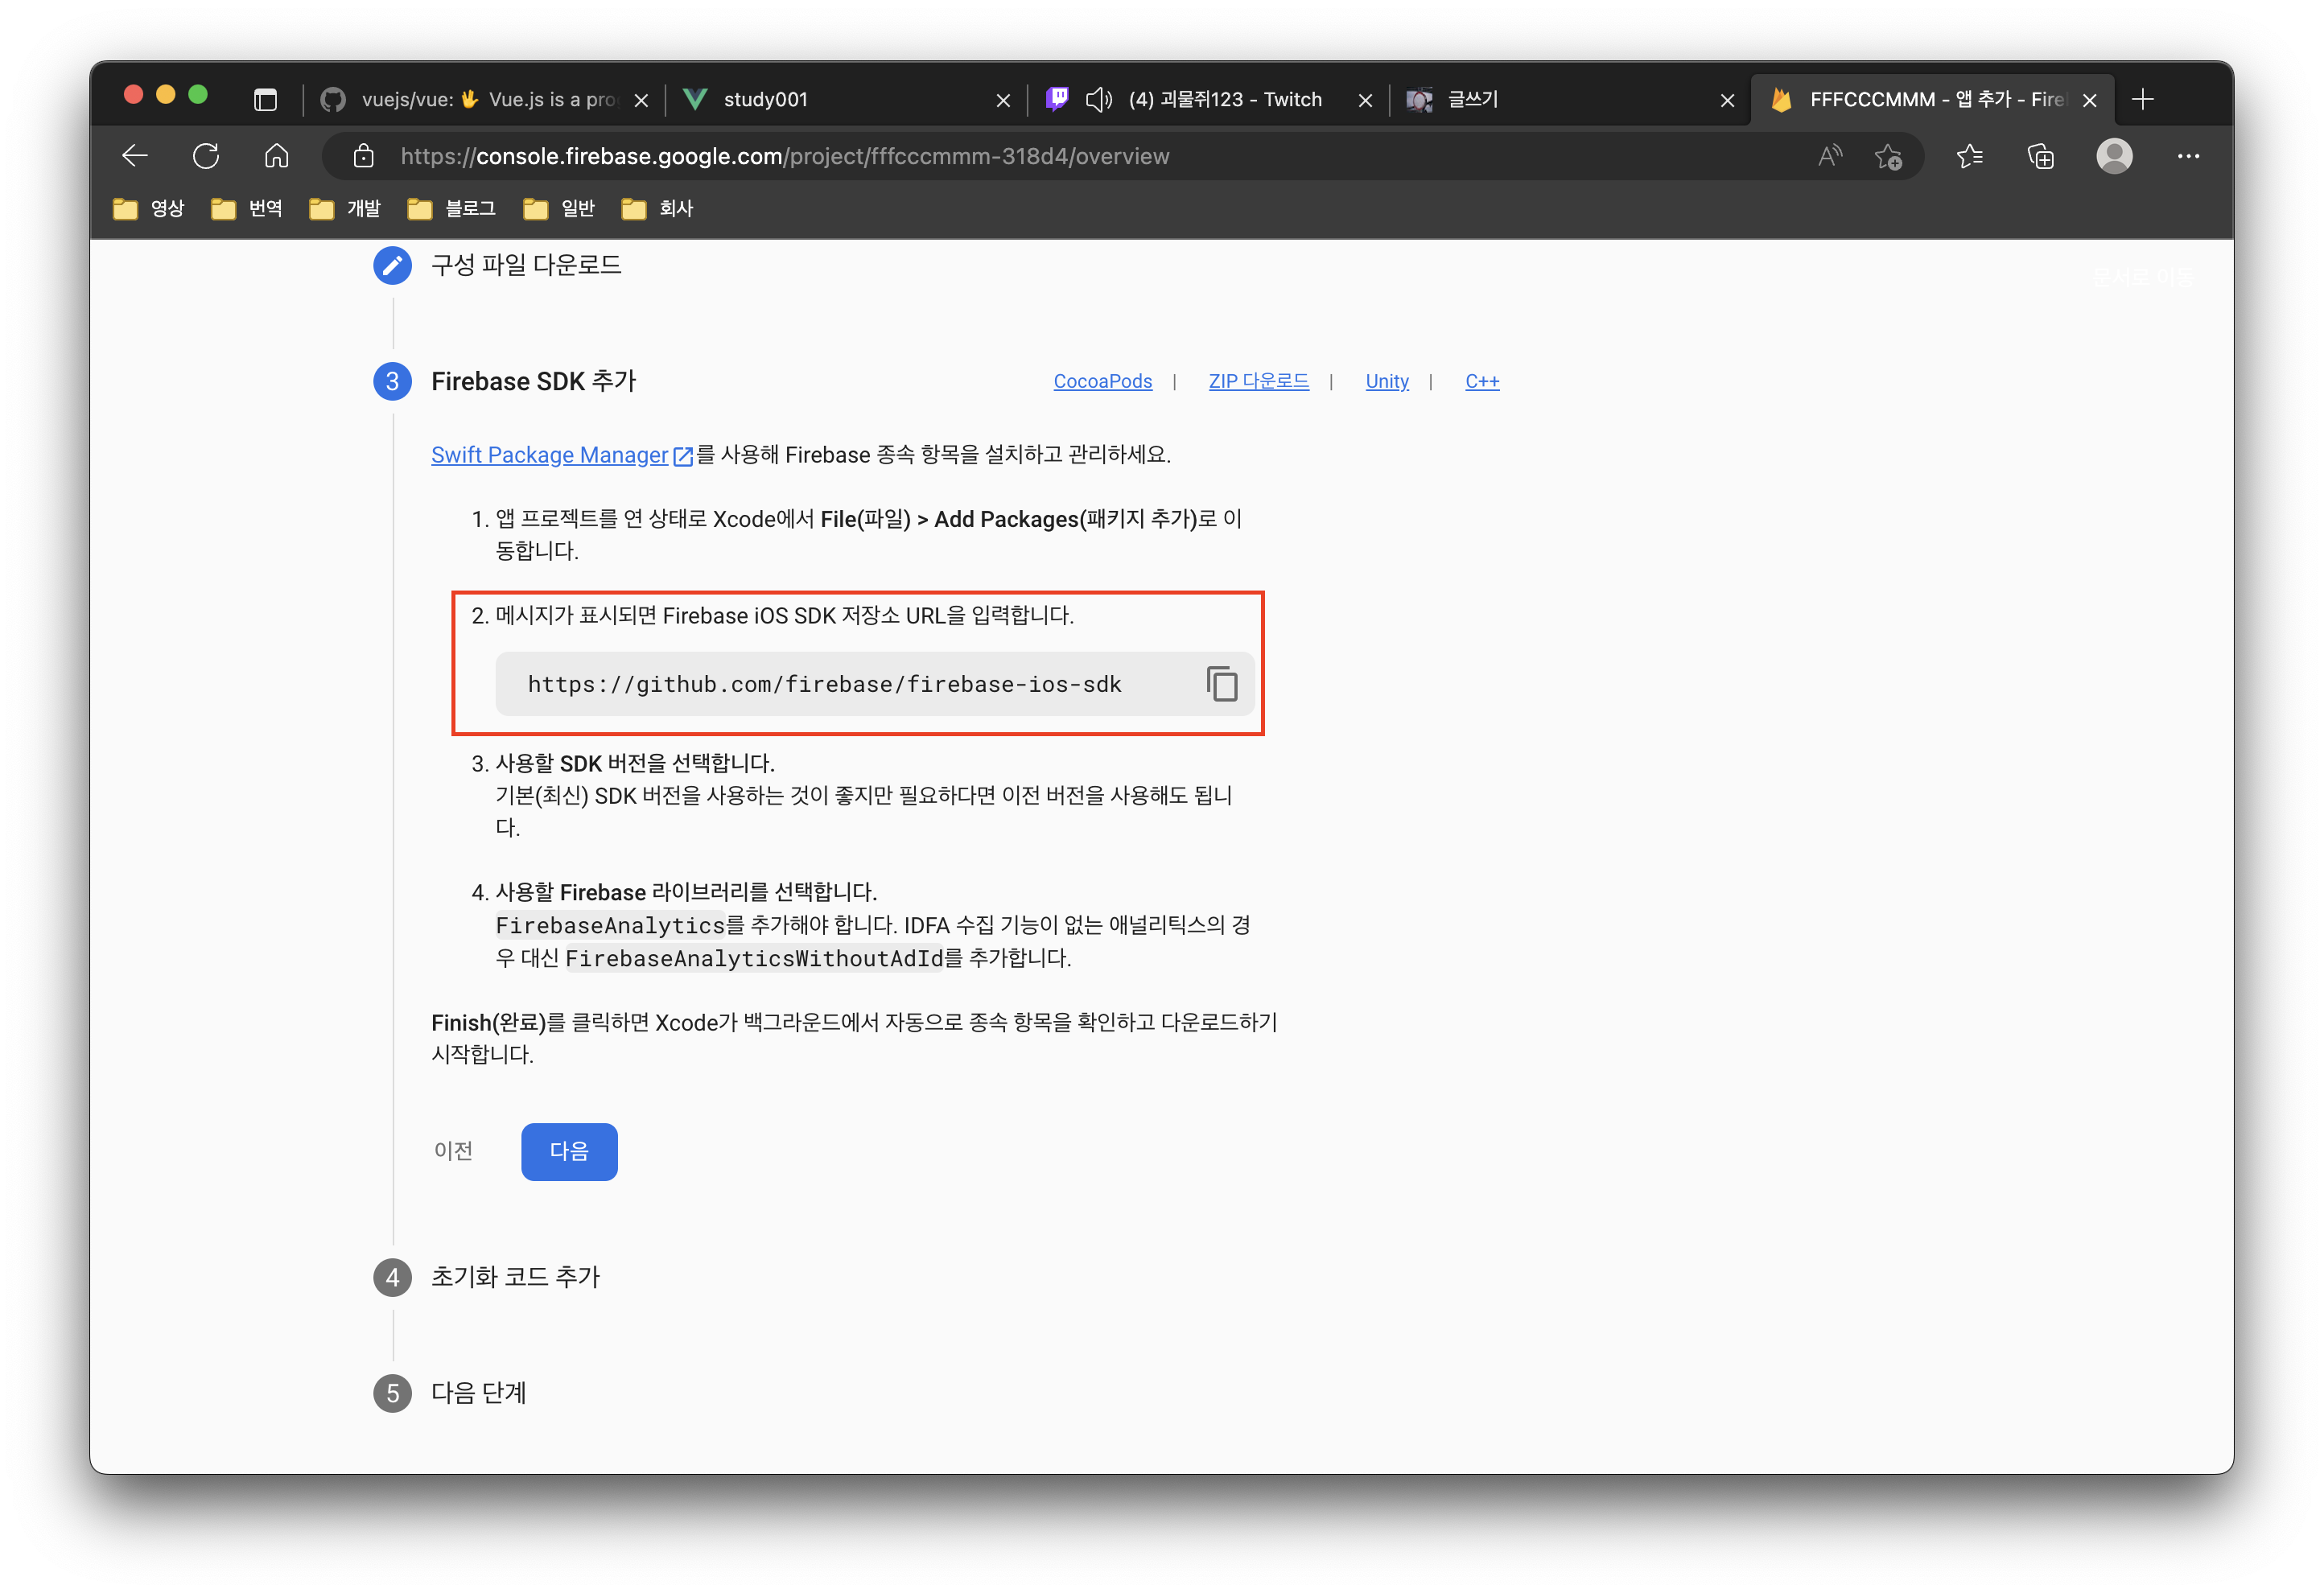
Task: Click the edit pencil for config file step
Action: (392, 265)
